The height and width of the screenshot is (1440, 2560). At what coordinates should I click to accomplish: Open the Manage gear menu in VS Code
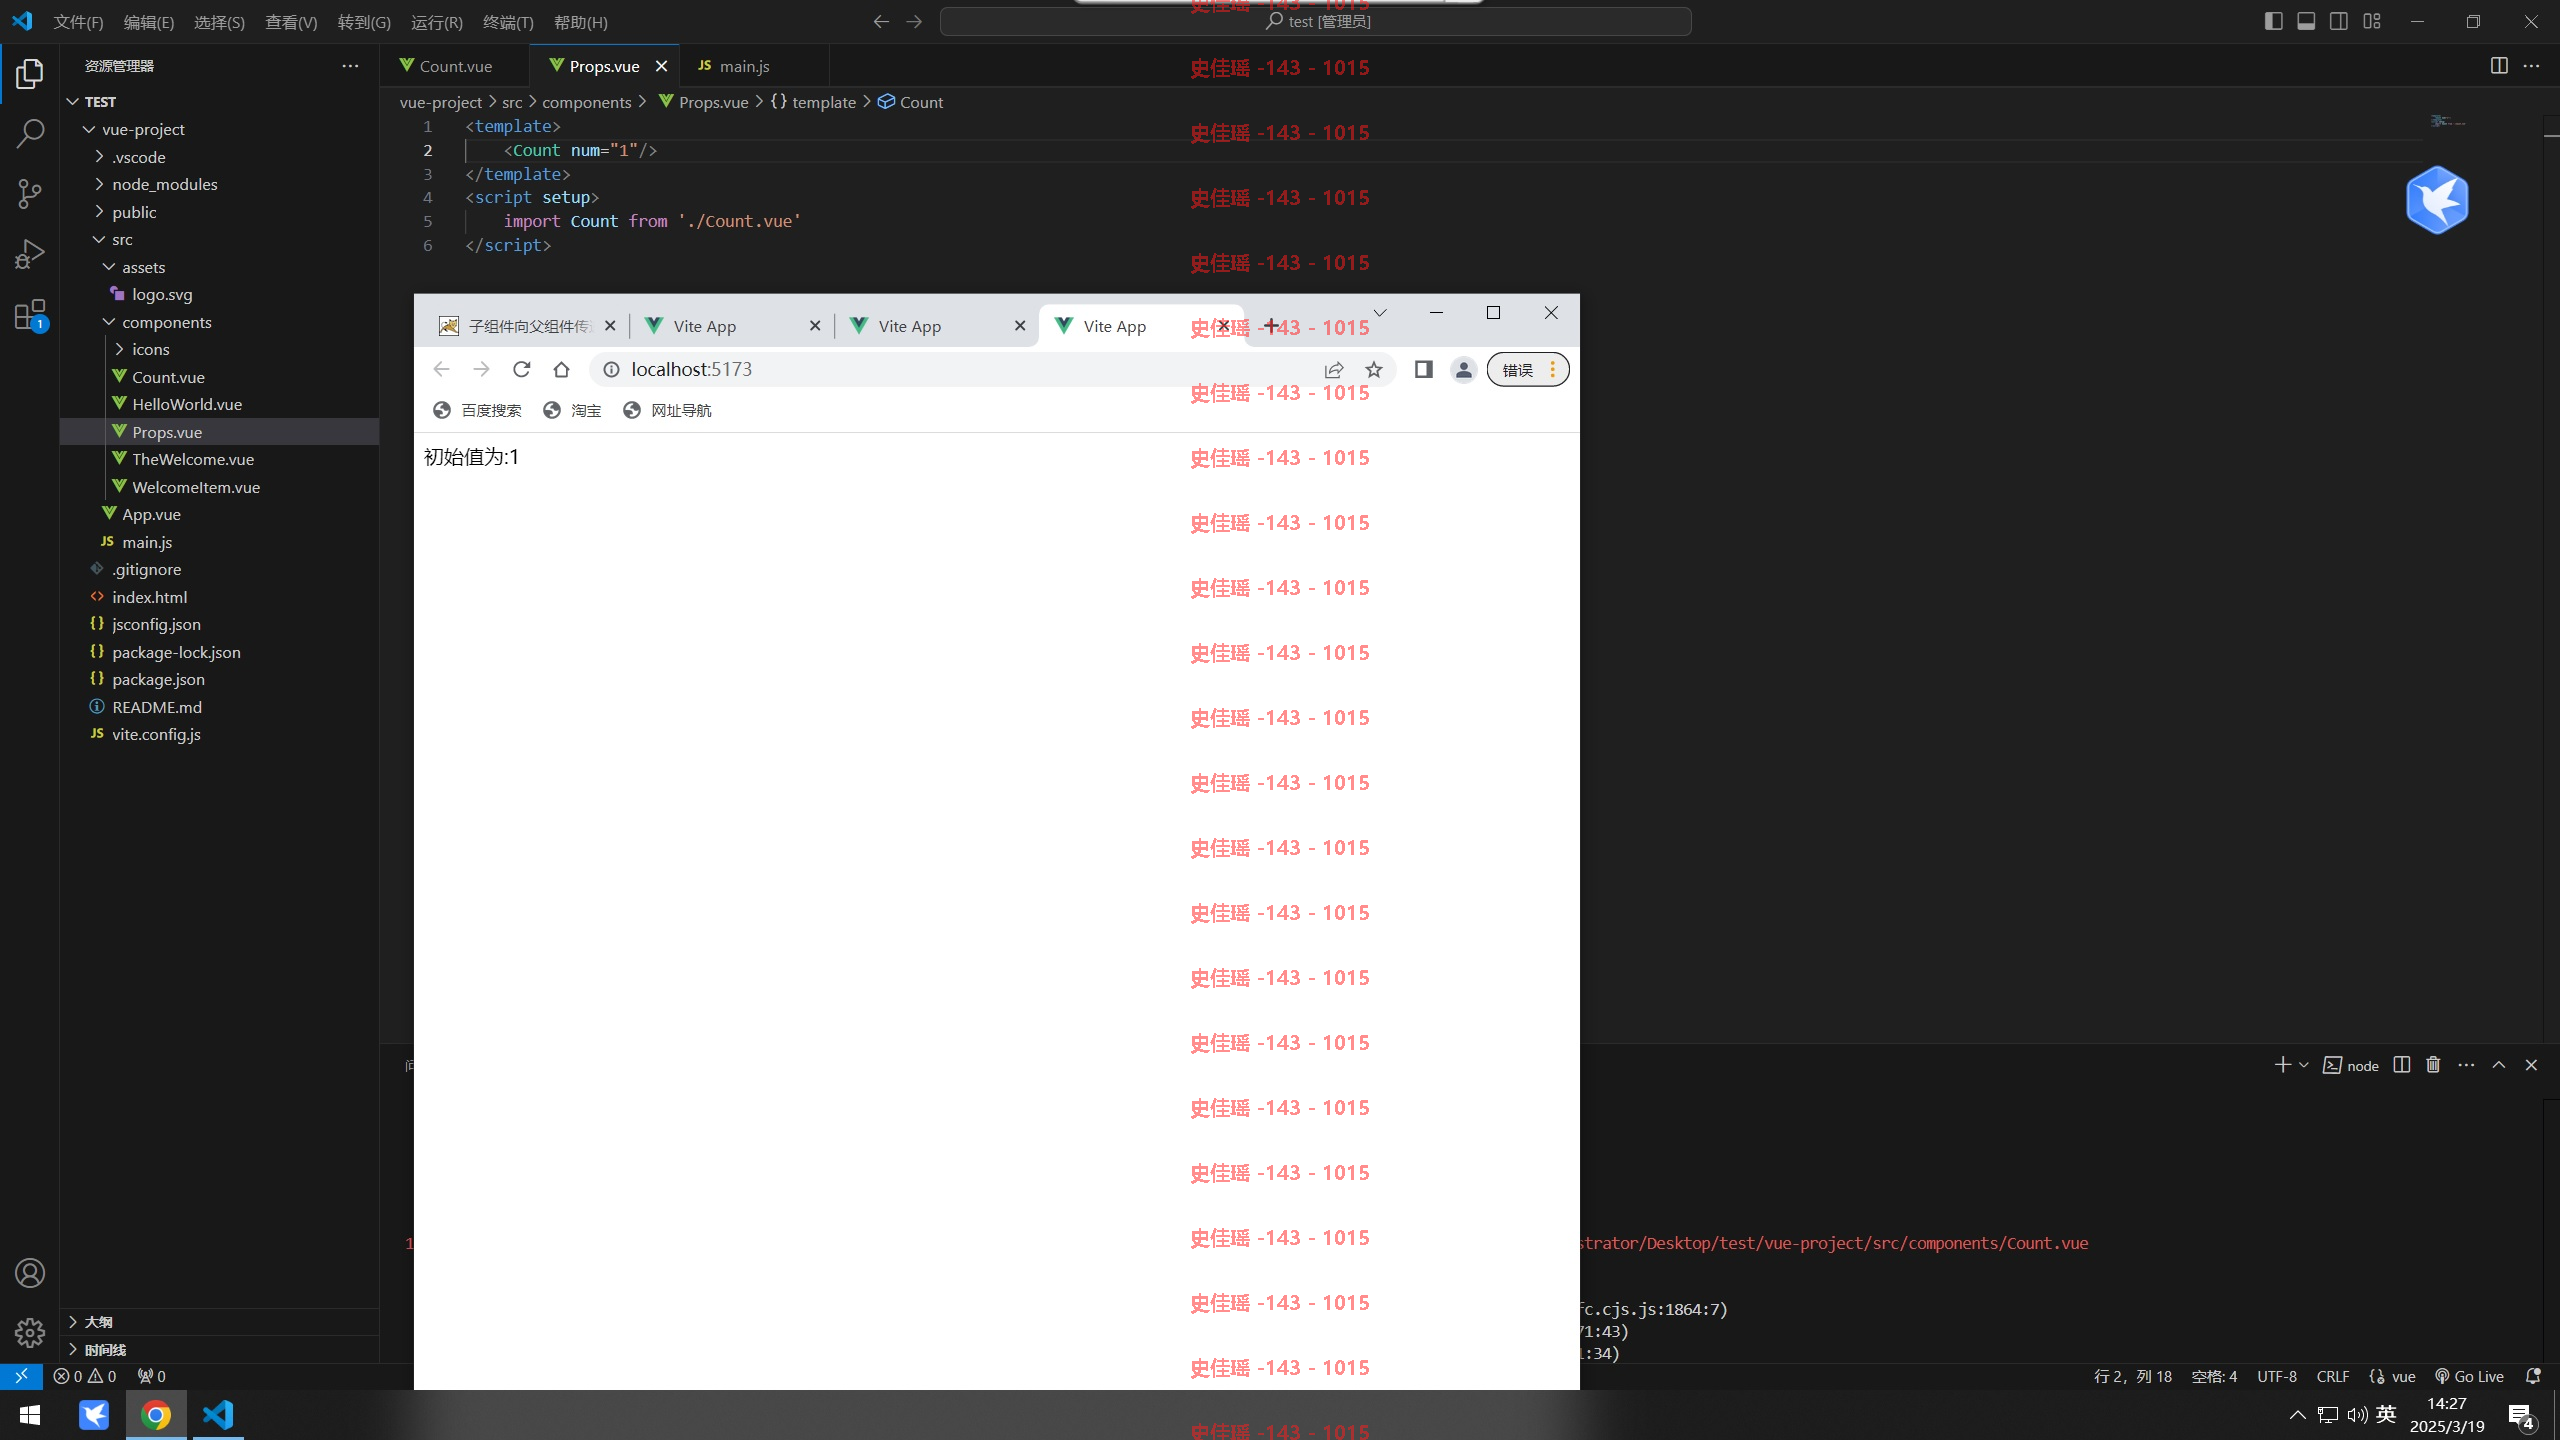click(30, 1333)
